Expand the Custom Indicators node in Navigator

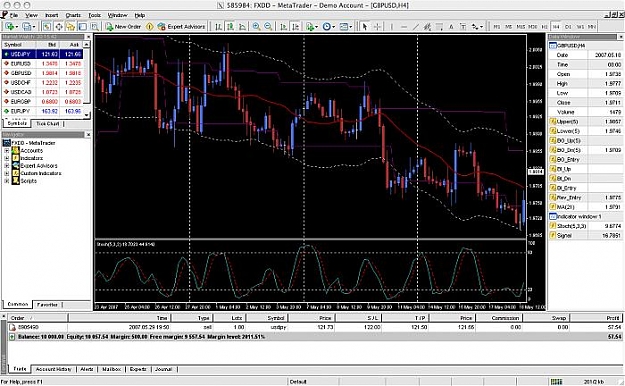click(x=6, y=173)
